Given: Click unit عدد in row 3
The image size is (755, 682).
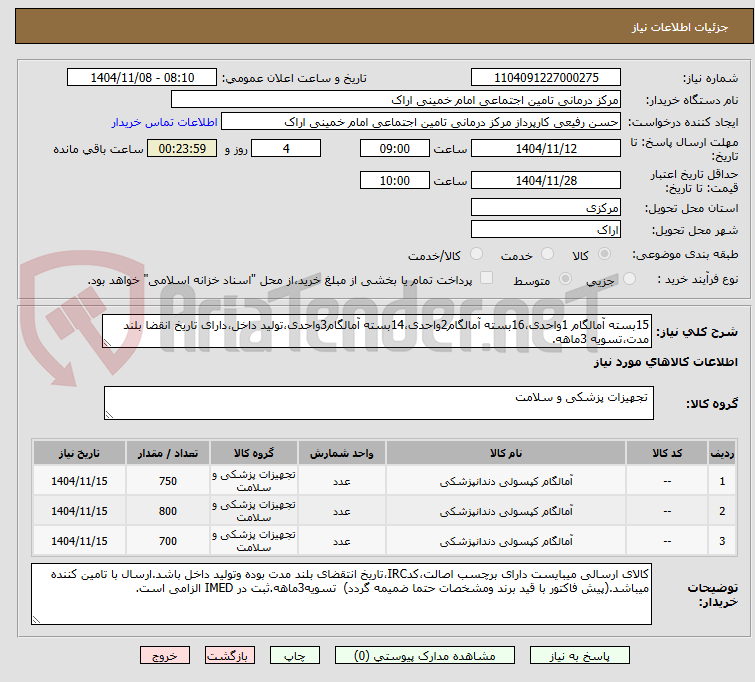Looking at the screenshot, I should pyautogui.click(x=341, y=541).
